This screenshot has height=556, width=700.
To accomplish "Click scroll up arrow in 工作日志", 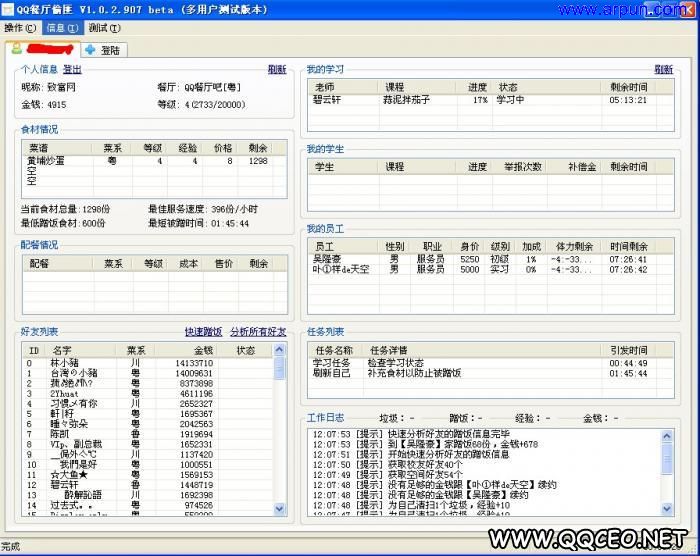I will coord(667,436).
